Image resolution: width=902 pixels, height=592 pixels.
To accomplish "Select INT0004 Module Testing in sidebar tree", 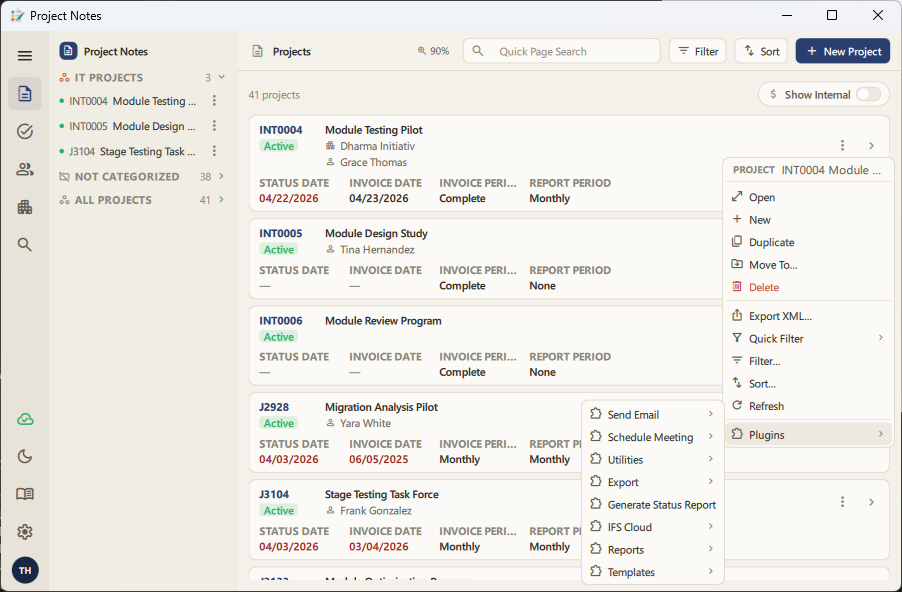I will click(133, 101).
